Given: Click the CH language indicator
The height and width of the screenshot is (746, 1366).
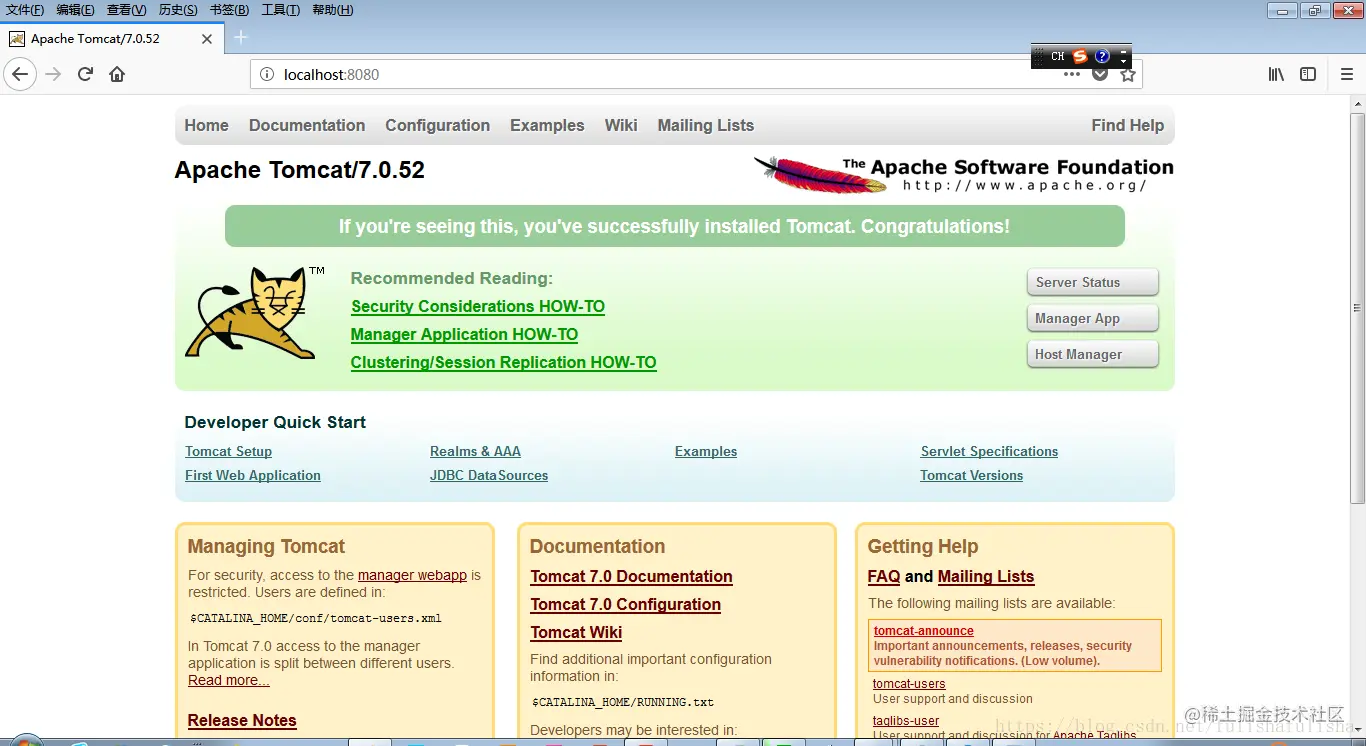Looking at the screenshot, I should pos(1058,57).
